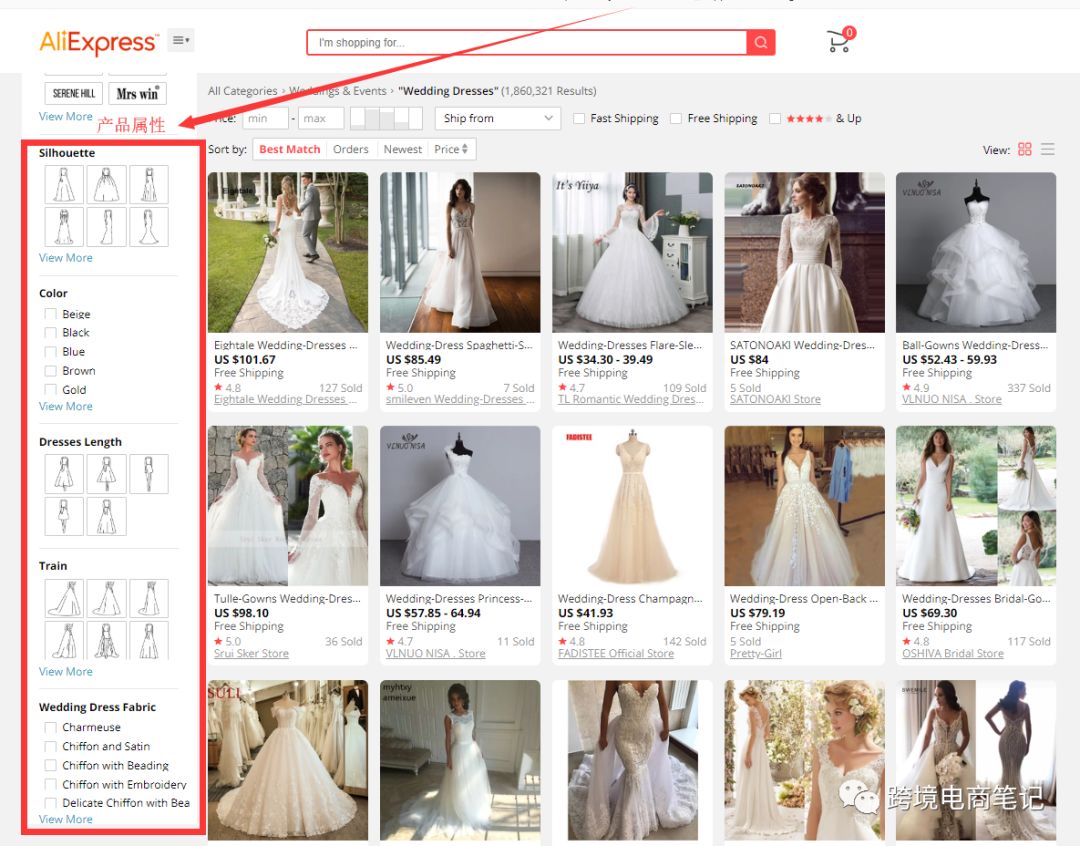Go to All Categories breadcrumb
Screen dimensions: 1080x846
coord(242,91)
